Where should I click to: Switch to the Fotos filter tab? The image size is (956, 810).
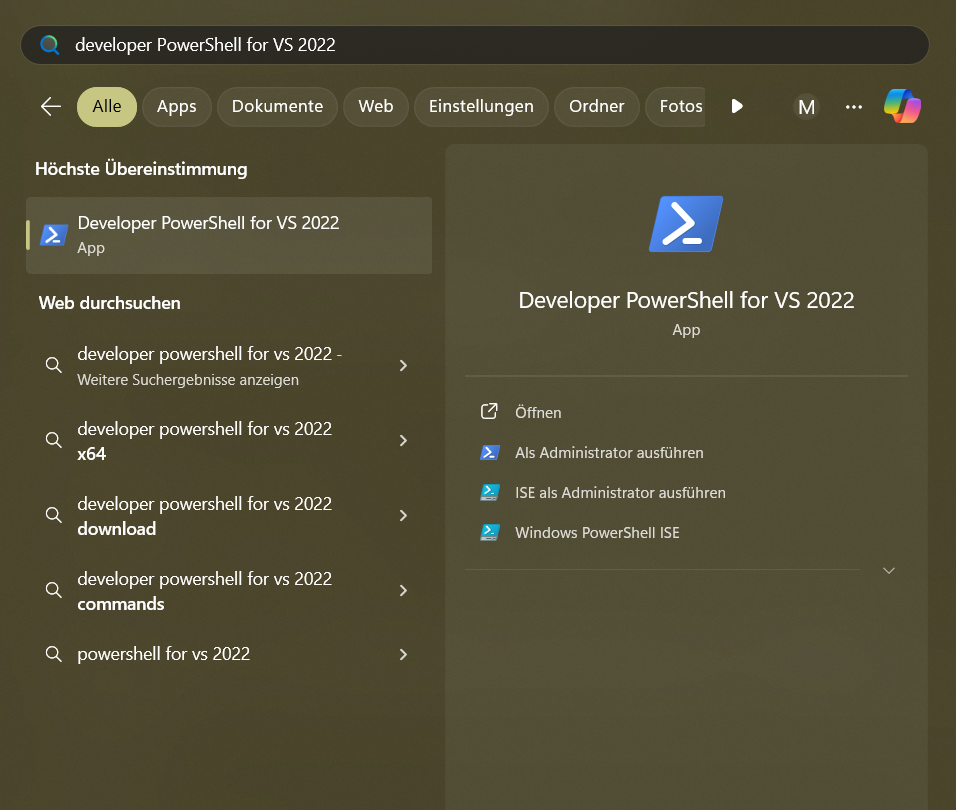click(676, 107)
